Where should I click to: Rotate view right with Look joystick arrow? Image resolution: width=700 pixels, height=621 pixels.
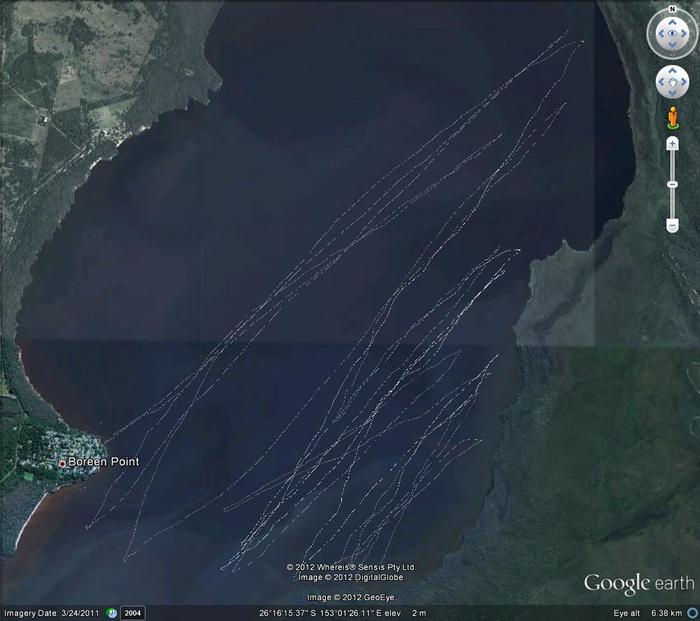tap(685, 34)
